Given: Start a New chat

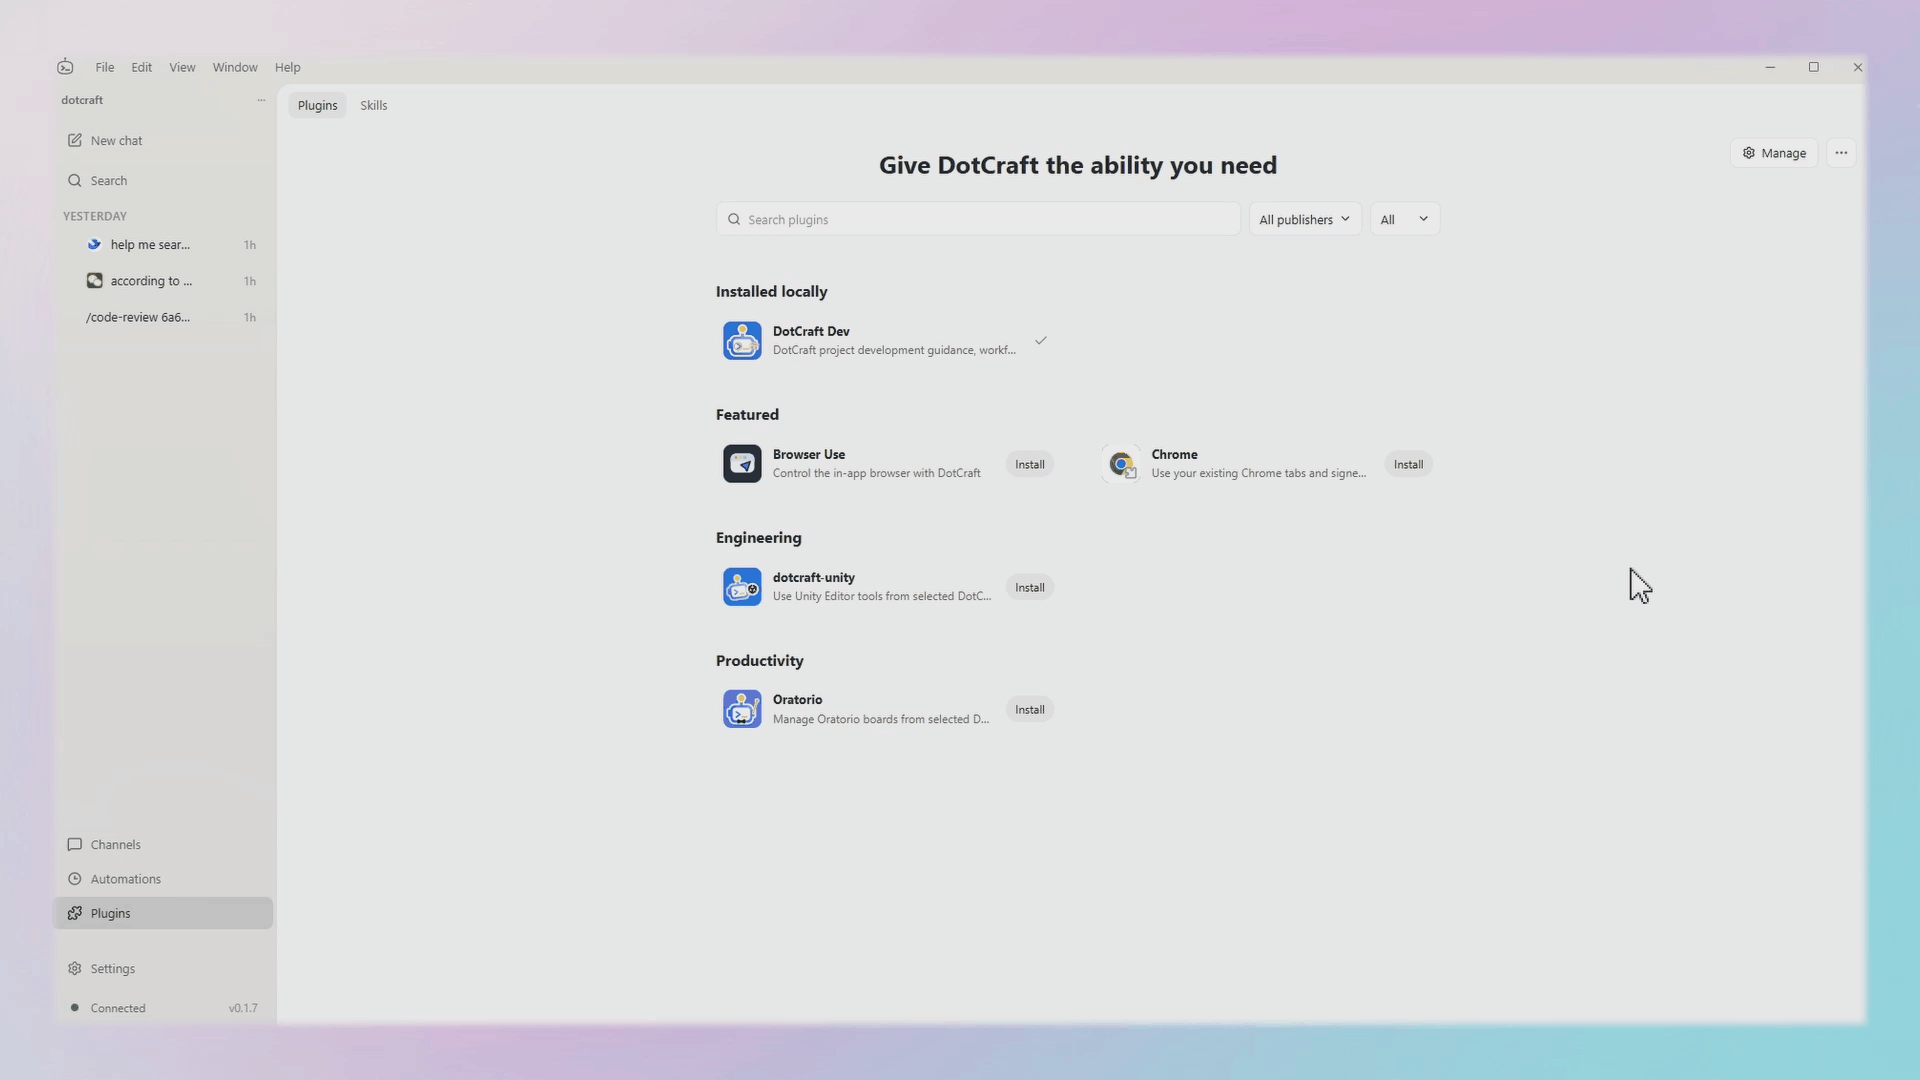Looking at the screenshot, I should (x=164, y=141).
